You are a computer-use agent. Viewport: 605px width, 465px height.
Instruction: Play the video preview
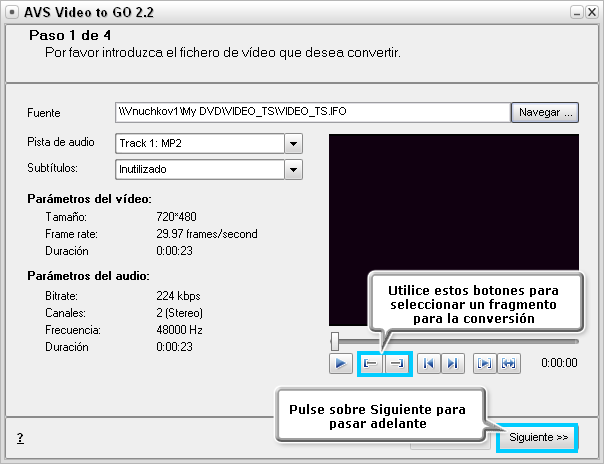(x=341, y=364)
